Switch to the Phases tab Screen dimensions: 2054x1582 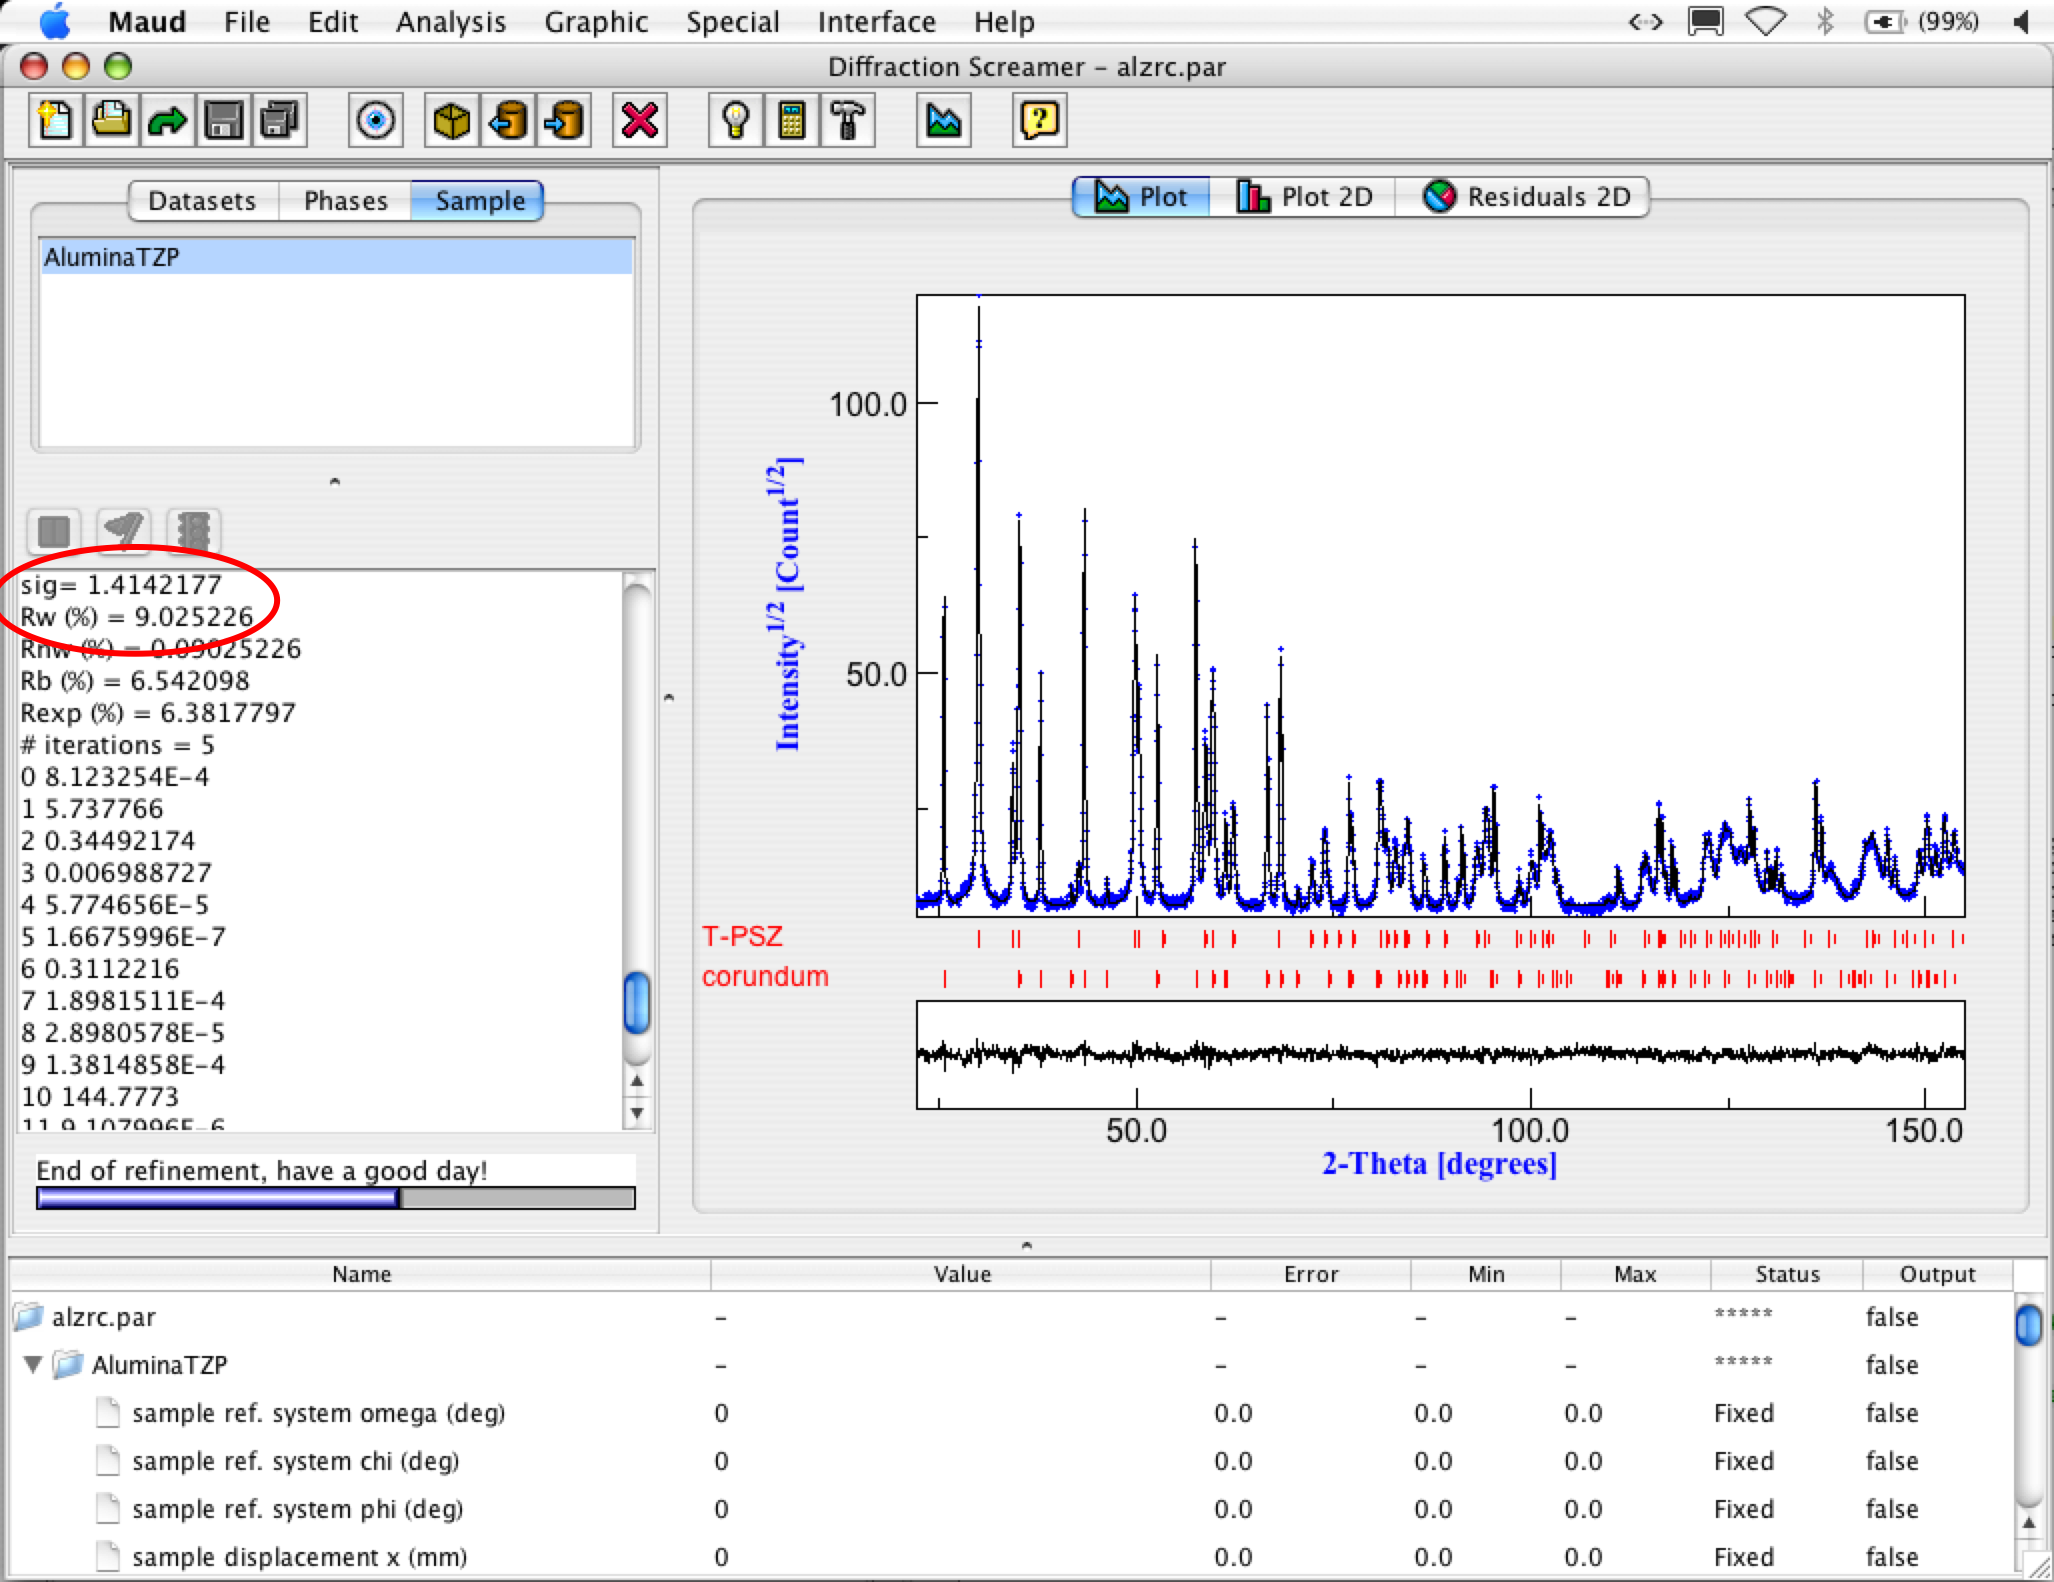pyautogui.click(x=345, y=201)
